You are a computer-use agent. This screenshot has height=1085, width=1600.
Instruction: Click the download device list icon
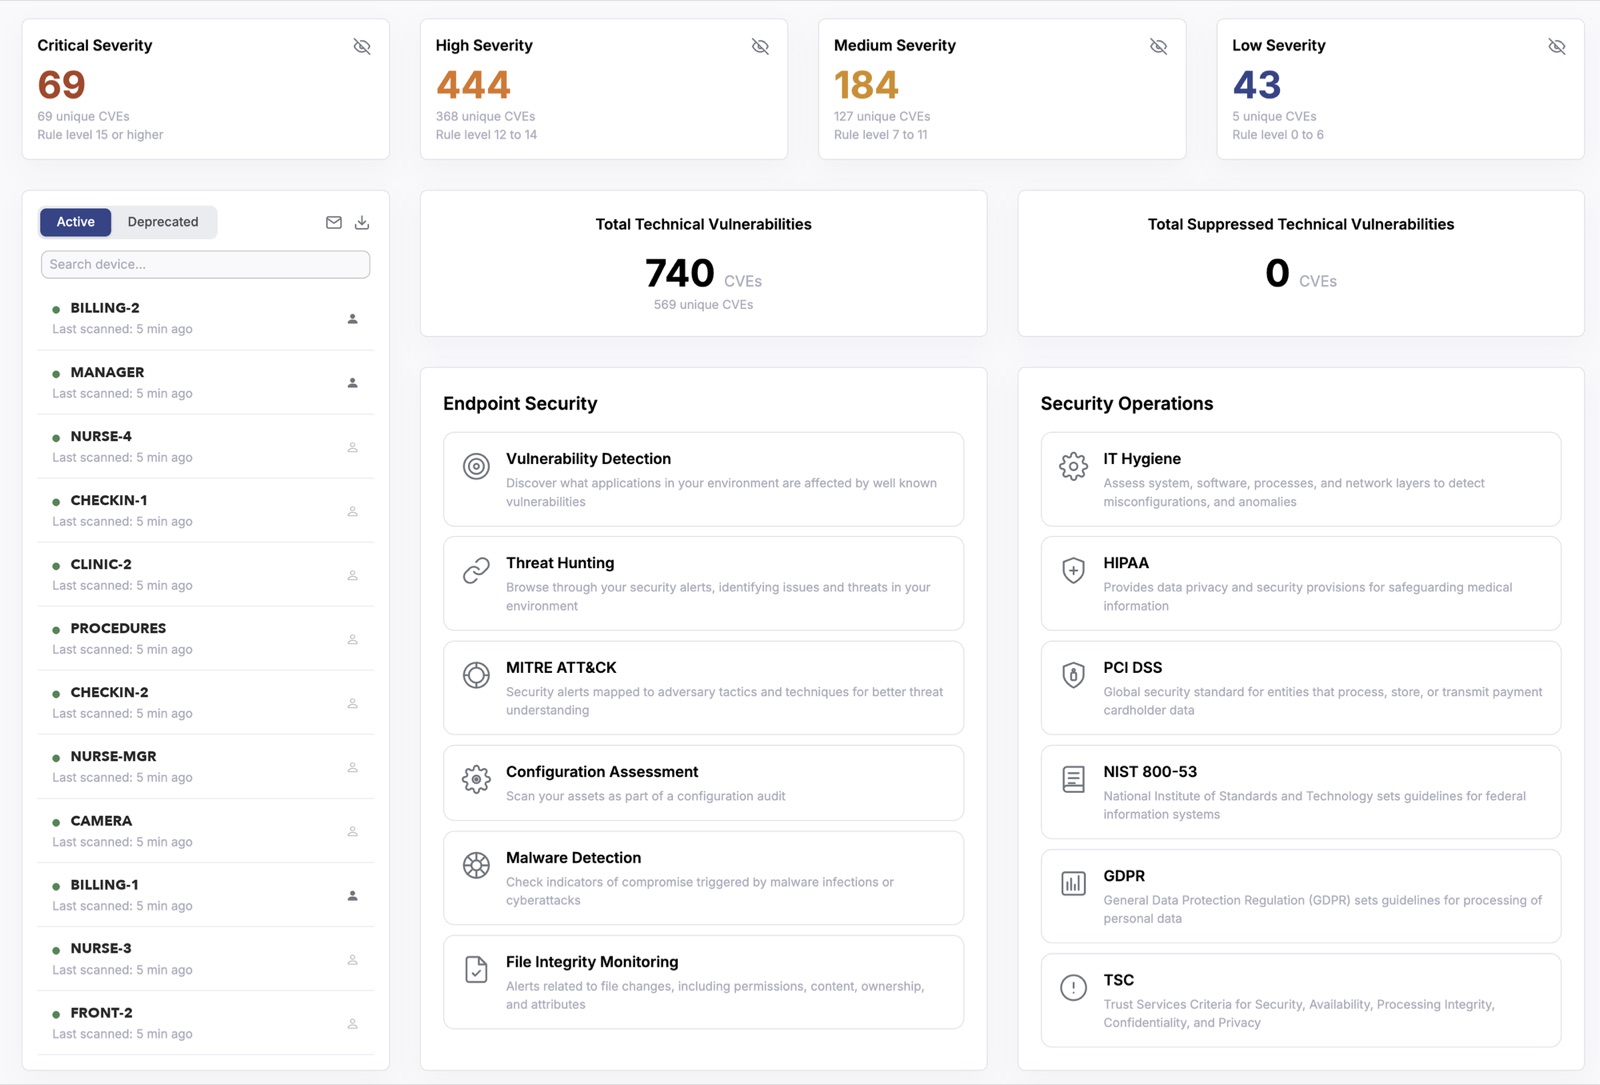point(362,223)
